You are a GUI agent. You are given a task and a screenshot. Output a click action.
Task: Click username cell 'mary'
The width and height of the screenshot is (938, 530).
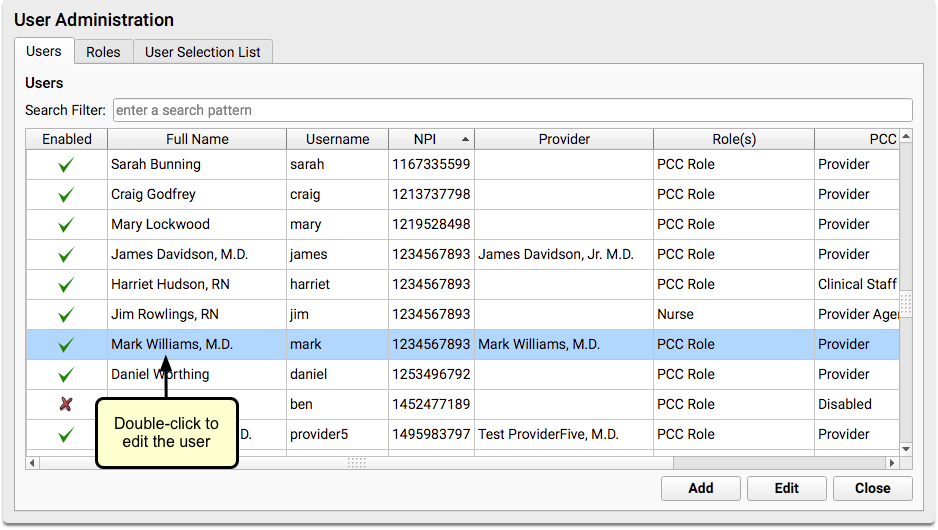pos(337,224)
